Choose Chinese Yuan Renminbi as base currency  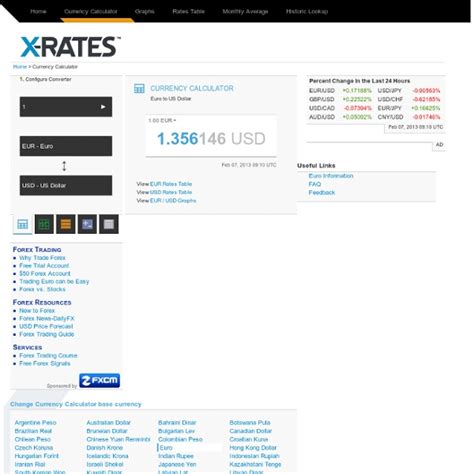point(118,439)
